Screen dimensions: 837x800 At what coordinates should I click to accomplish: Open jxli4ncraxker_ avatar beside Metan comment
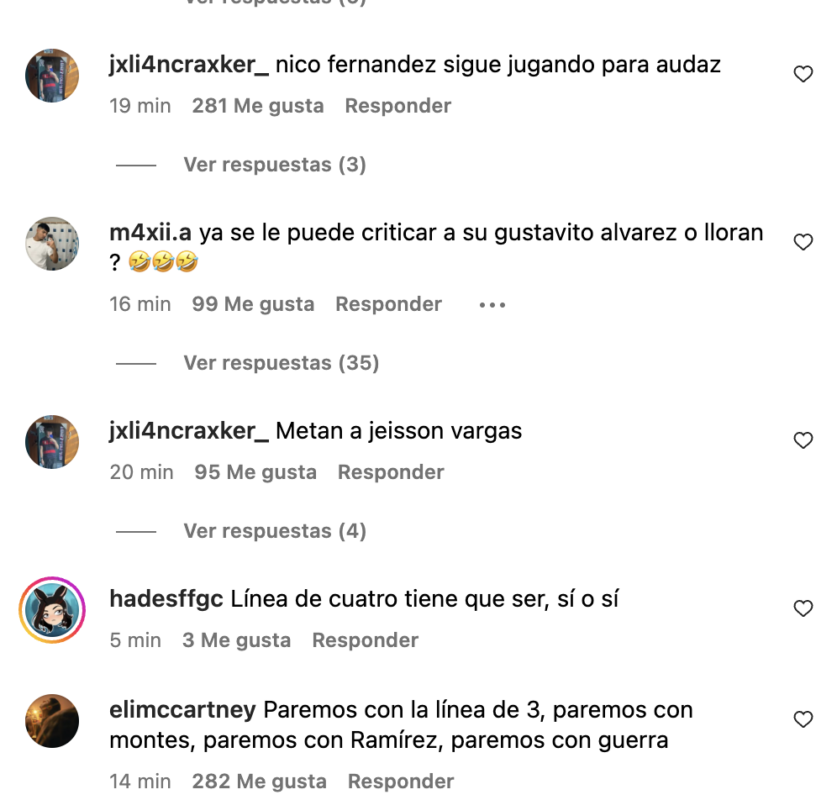(52, 442)
